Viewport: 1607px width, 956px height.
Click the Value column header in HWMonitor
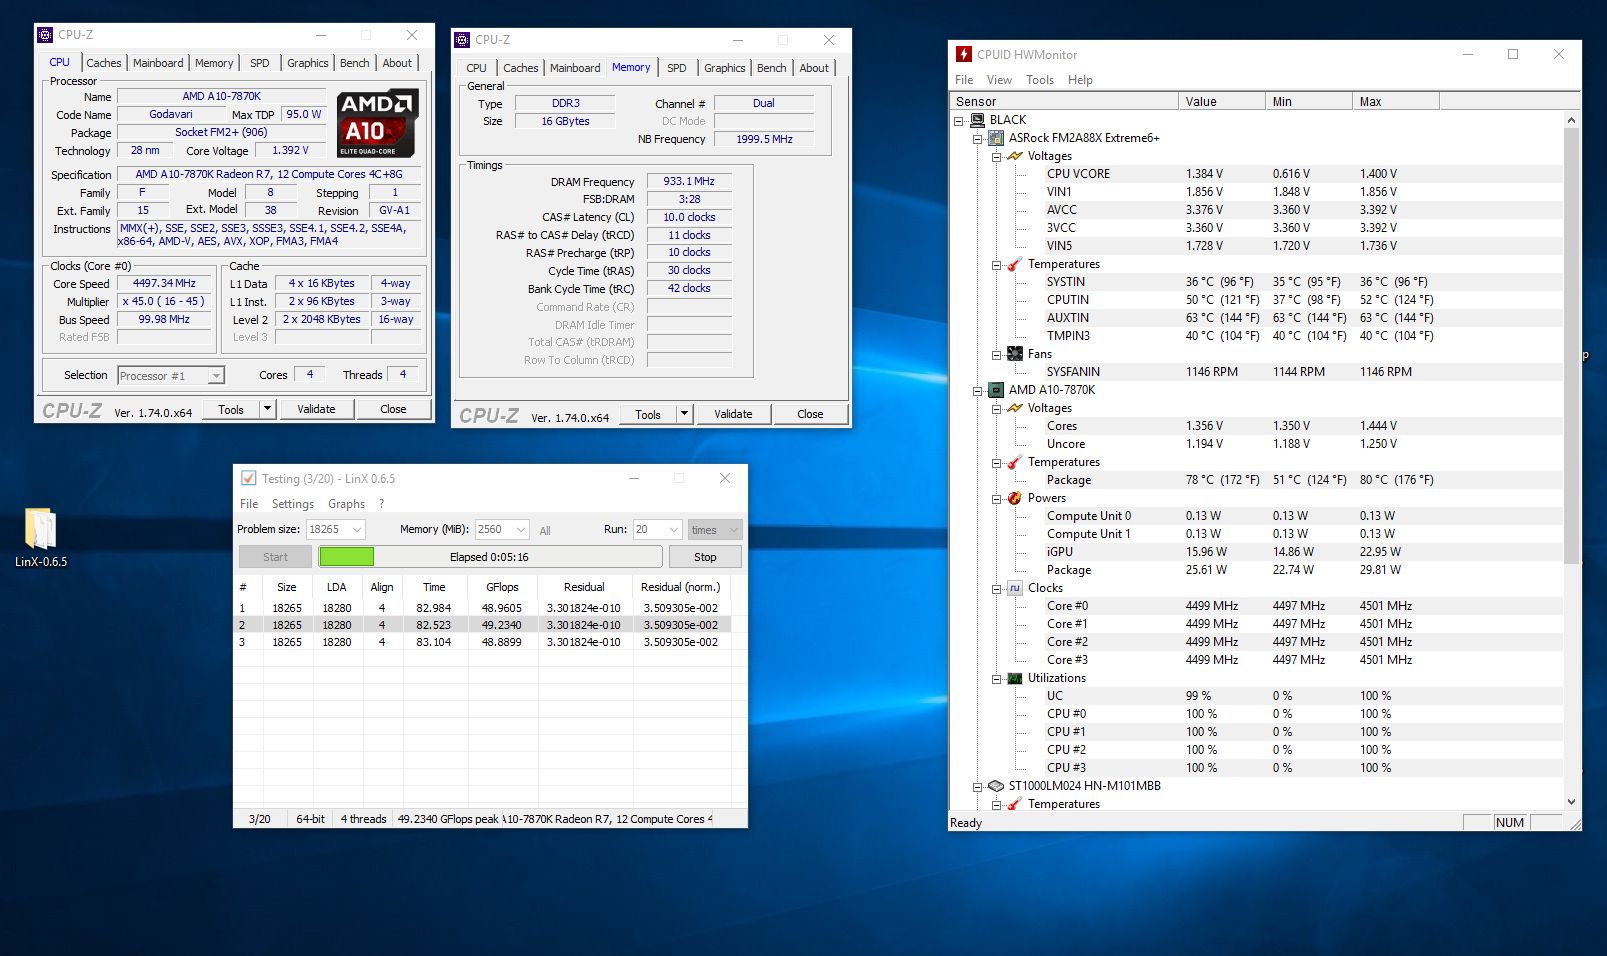(x=1221, y=101)
